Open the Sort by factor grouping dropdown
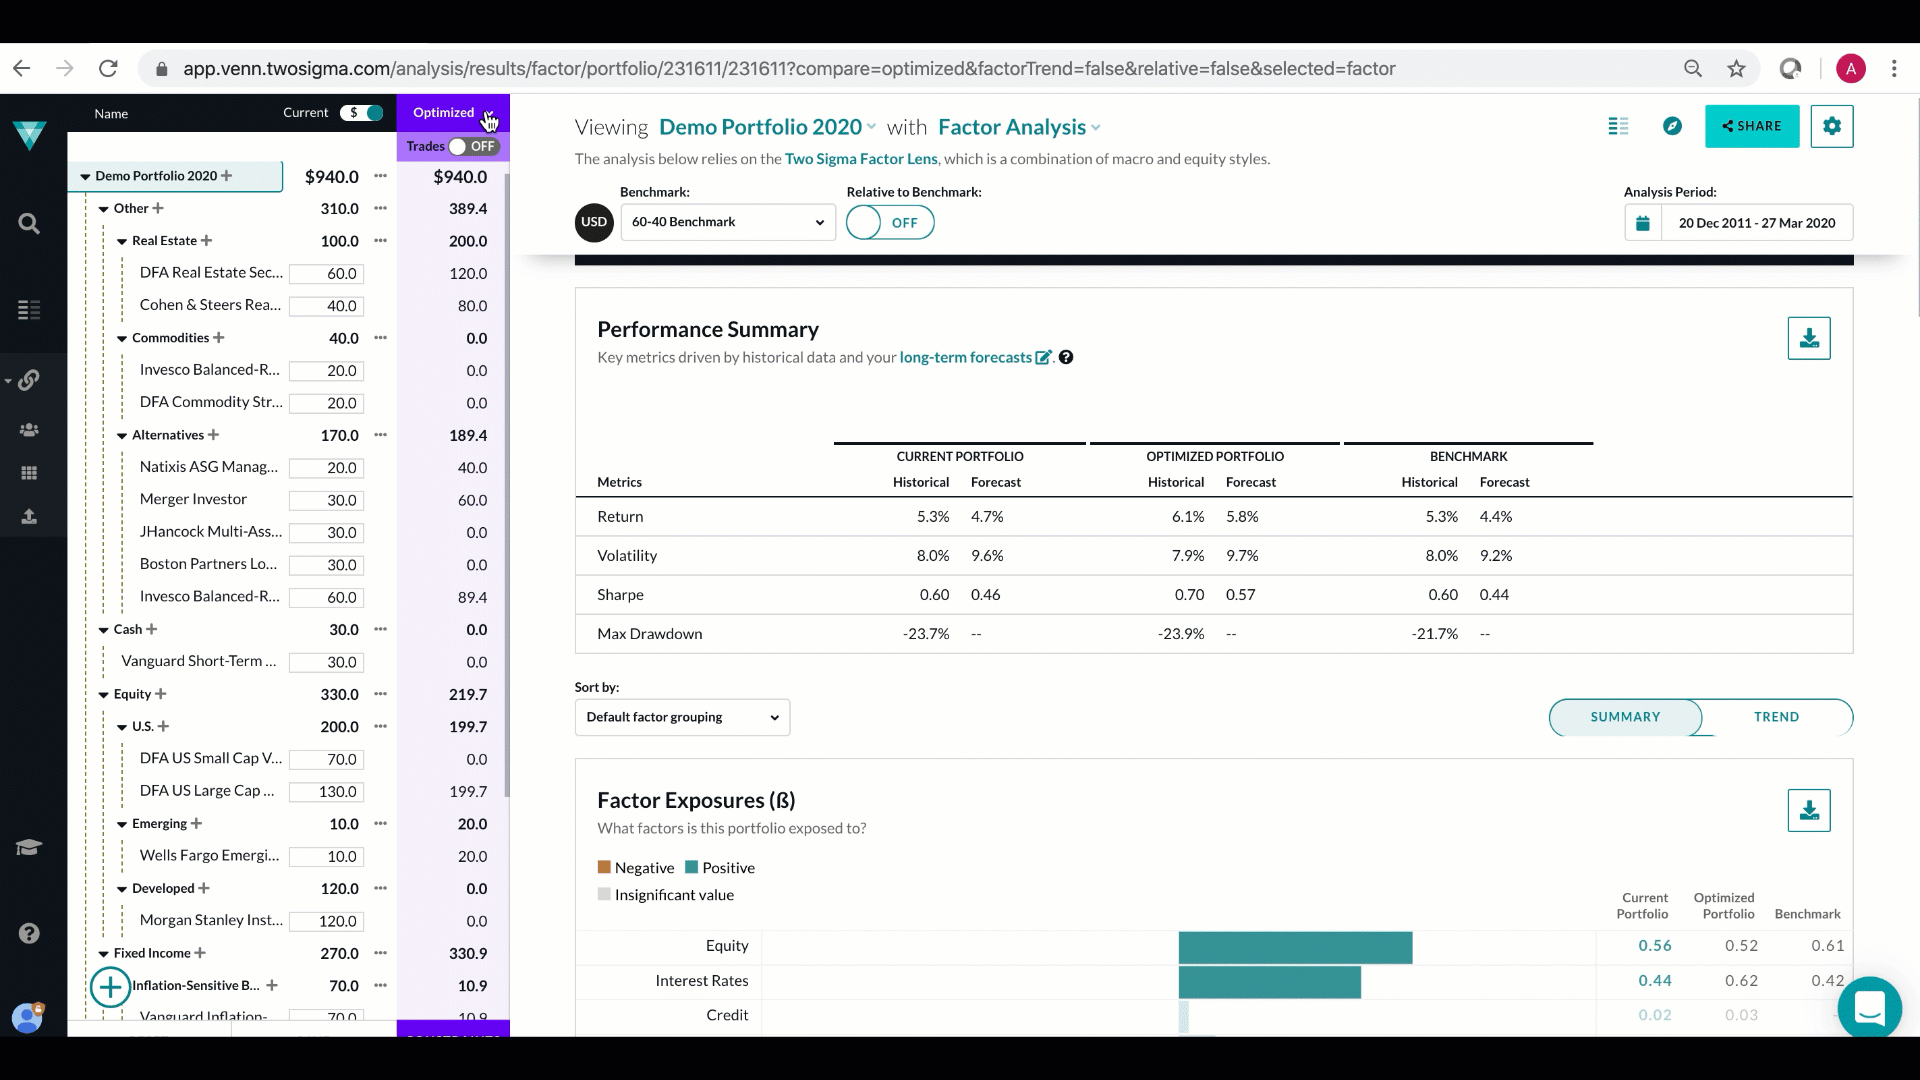Image resolution: width=1920 pixels, height=1080 pixels. pyautogui.click(x=682, y=717)
